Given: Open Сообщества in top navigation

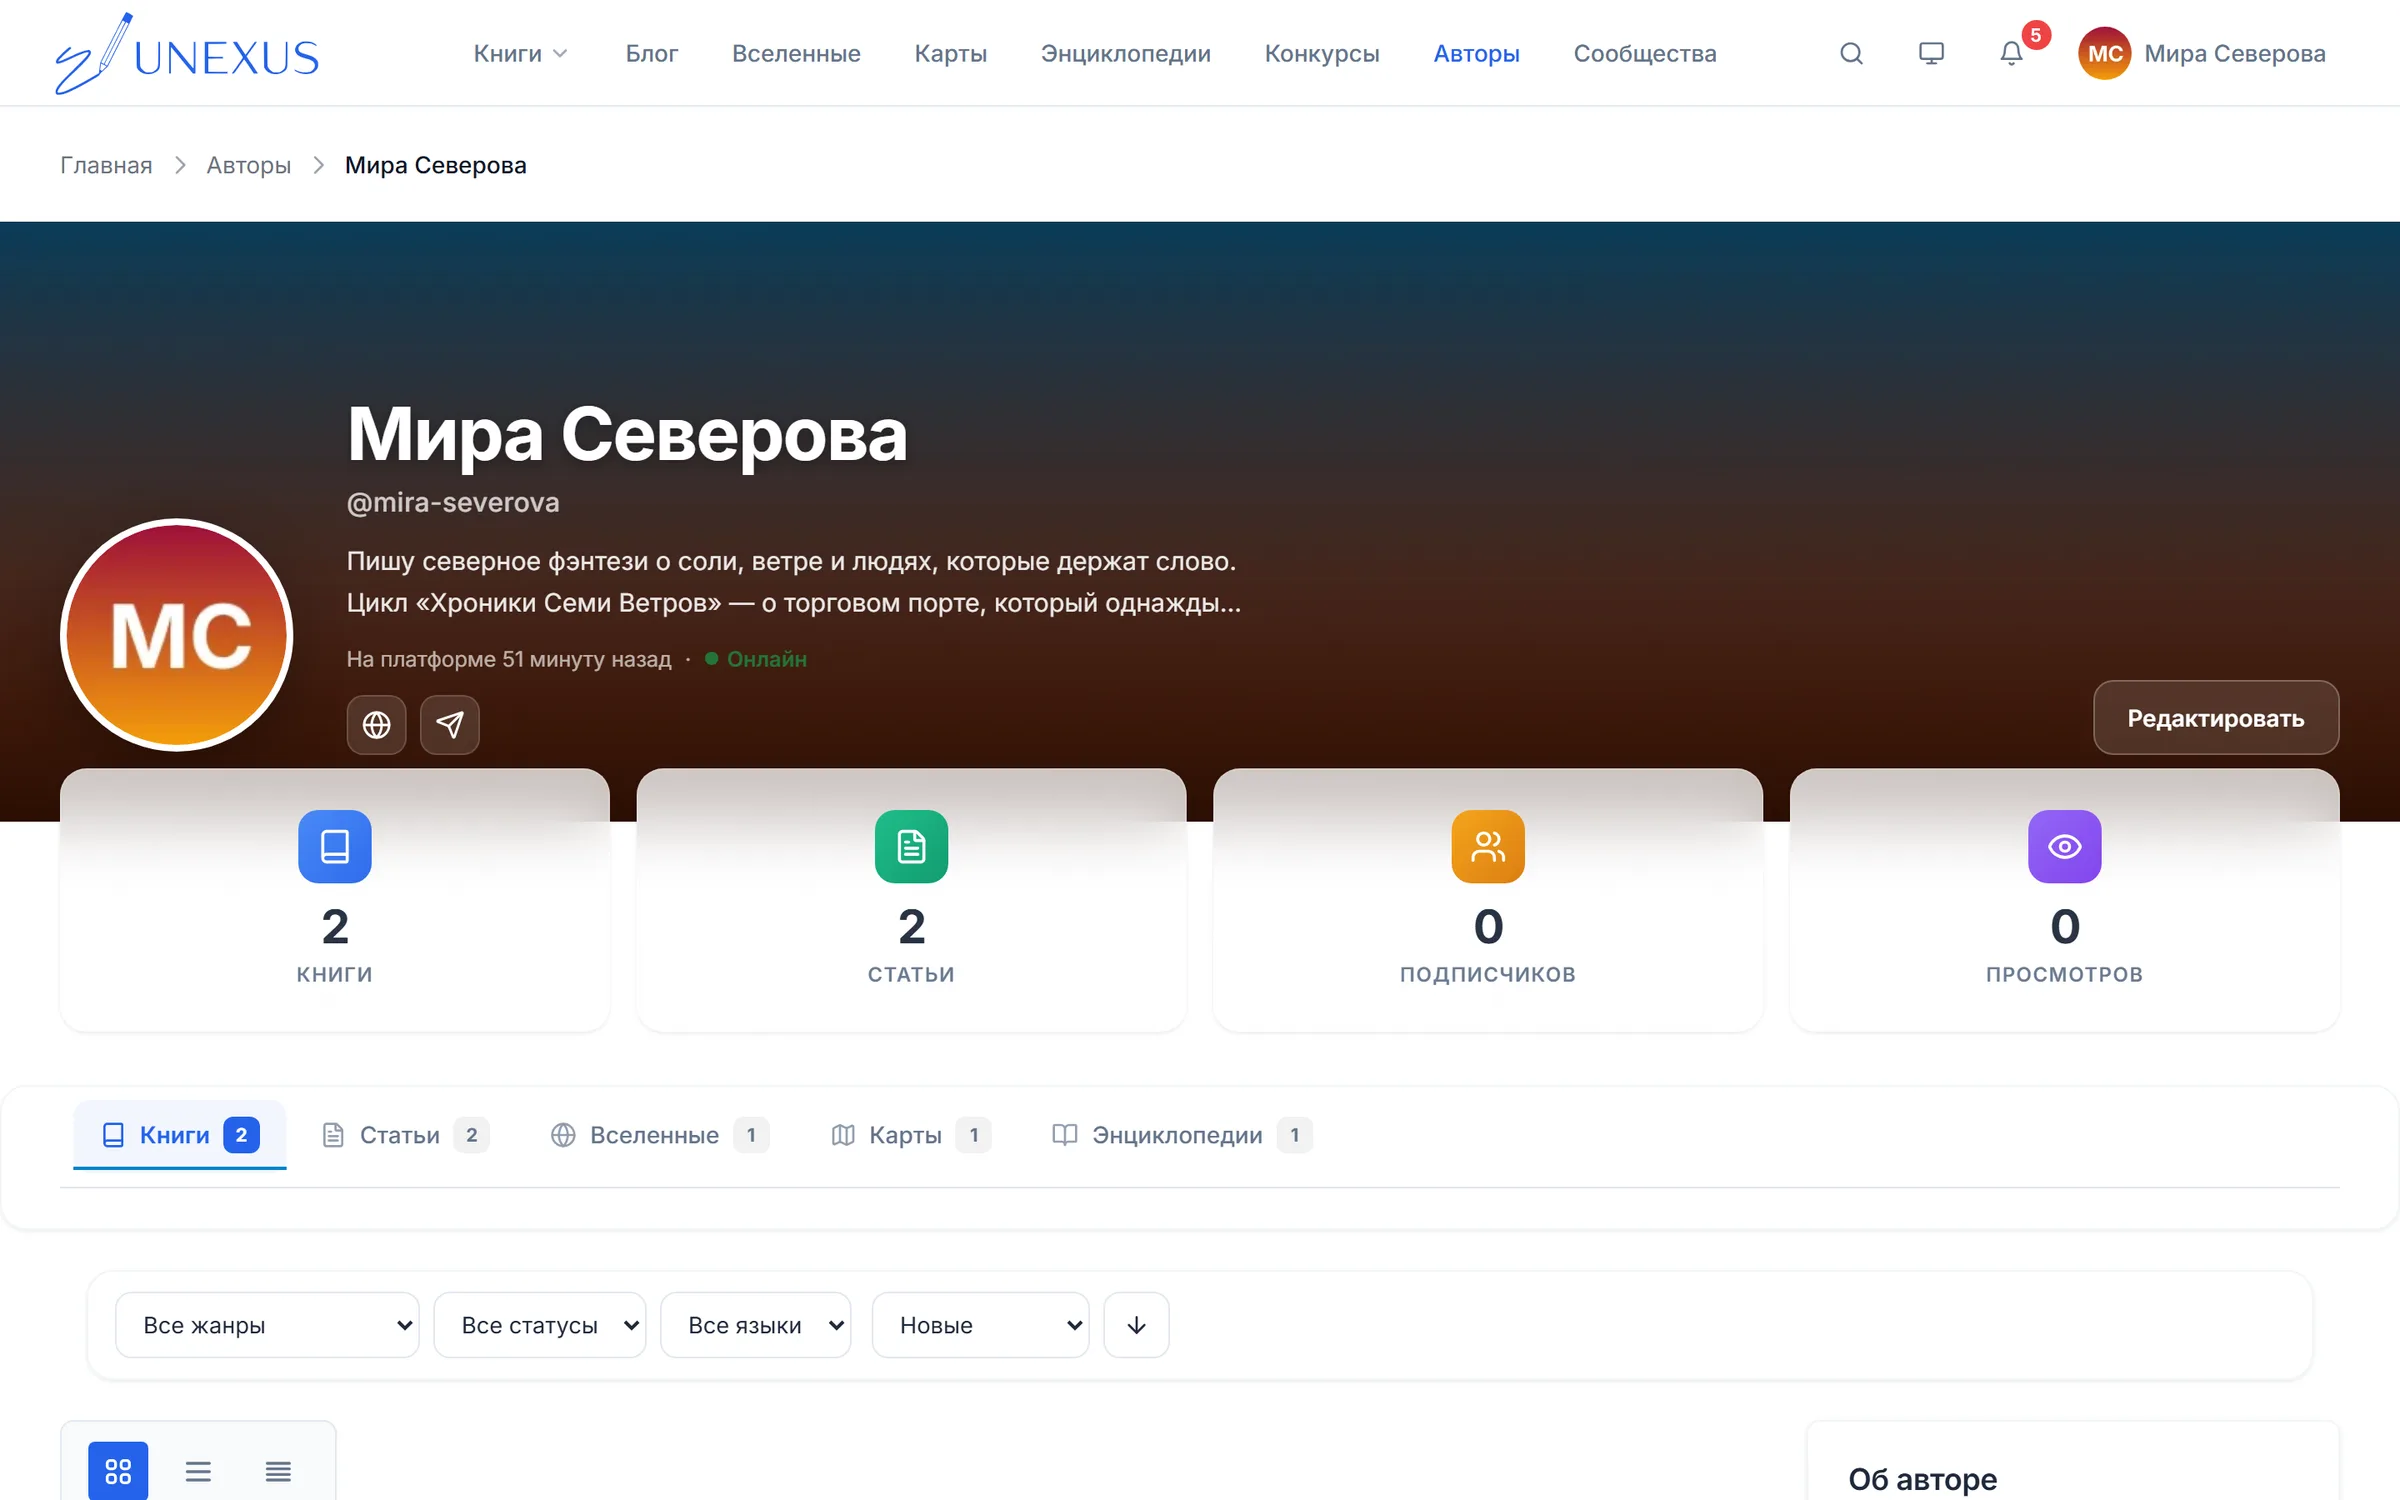Looking at the screenshot, I should click(x=1645, y=53).
